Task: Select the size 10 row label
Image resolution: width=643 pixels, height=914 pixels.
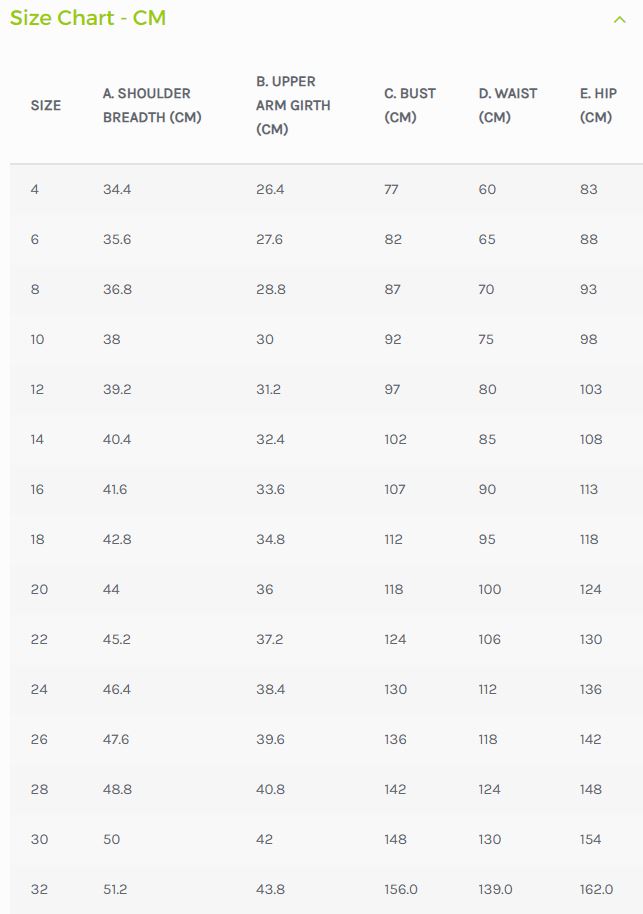Action: [38, 339]
